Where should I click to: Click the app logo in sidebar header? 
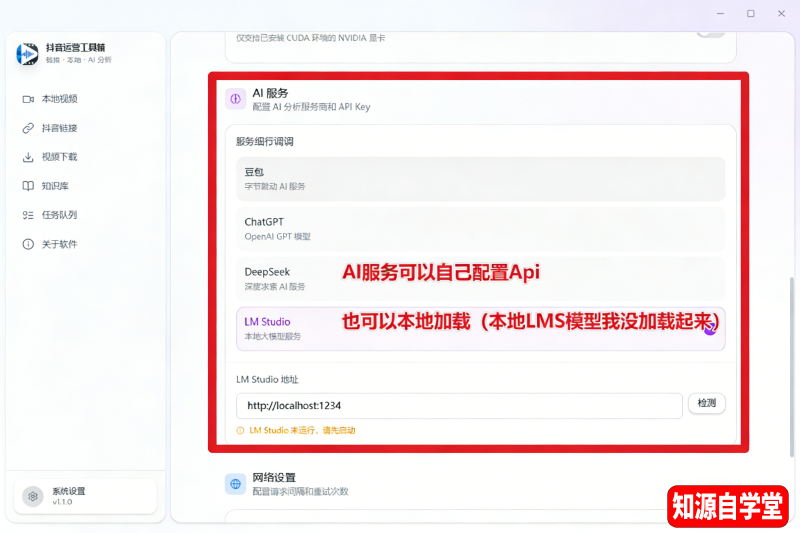coord(28,54)
